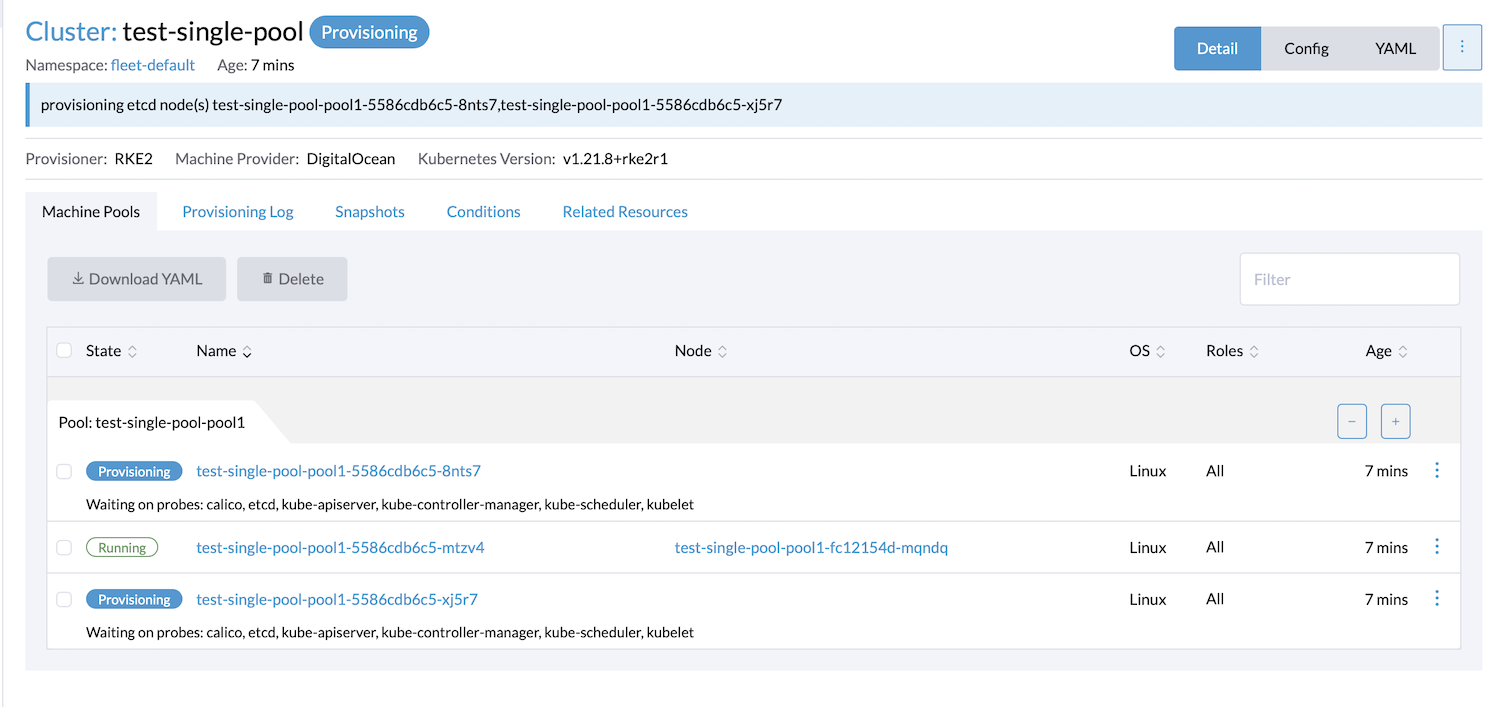Open the Provisioning Log tab
Image resolution: width=1500 pixels, height=707 pixels.
click(238, 211)
